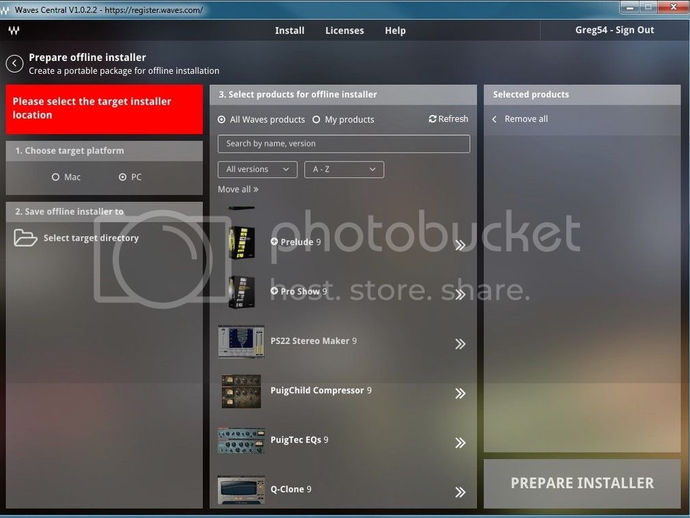Click the PuigTec EQs 9 product name
The image size is (690, 518).
coord(299,440)
